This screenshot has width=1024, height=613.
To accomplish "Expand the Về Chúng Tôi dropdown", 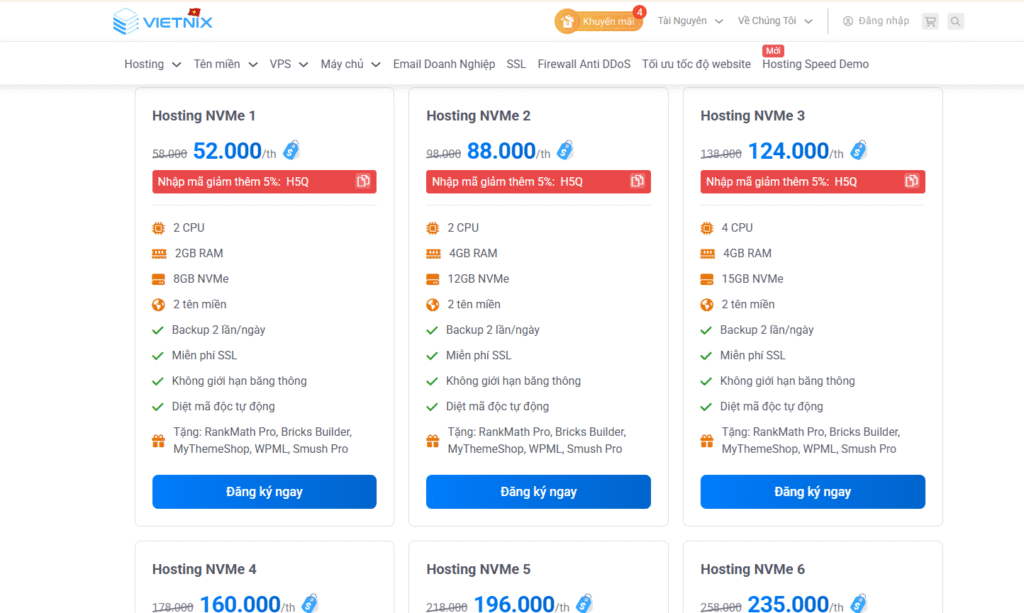I will coord(775,21).
